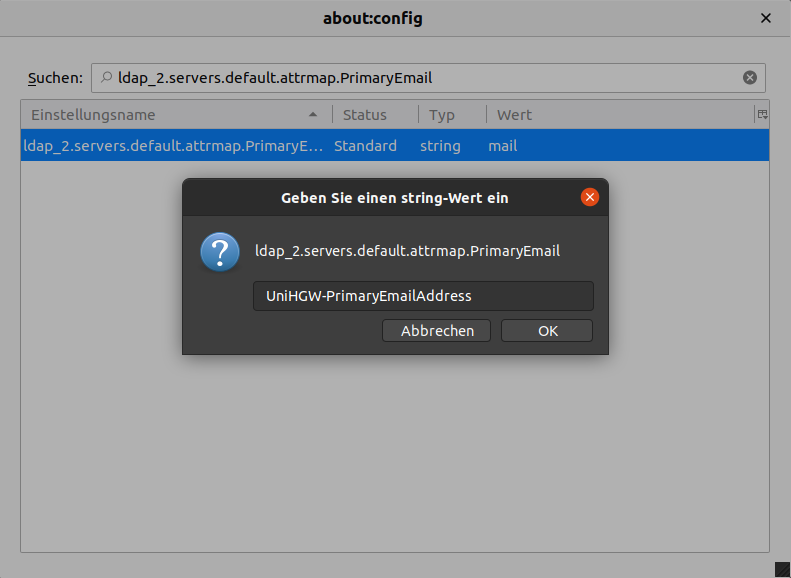Click the search magnifier icon
The height and width of the screenshot is (578, 791).
106,78
